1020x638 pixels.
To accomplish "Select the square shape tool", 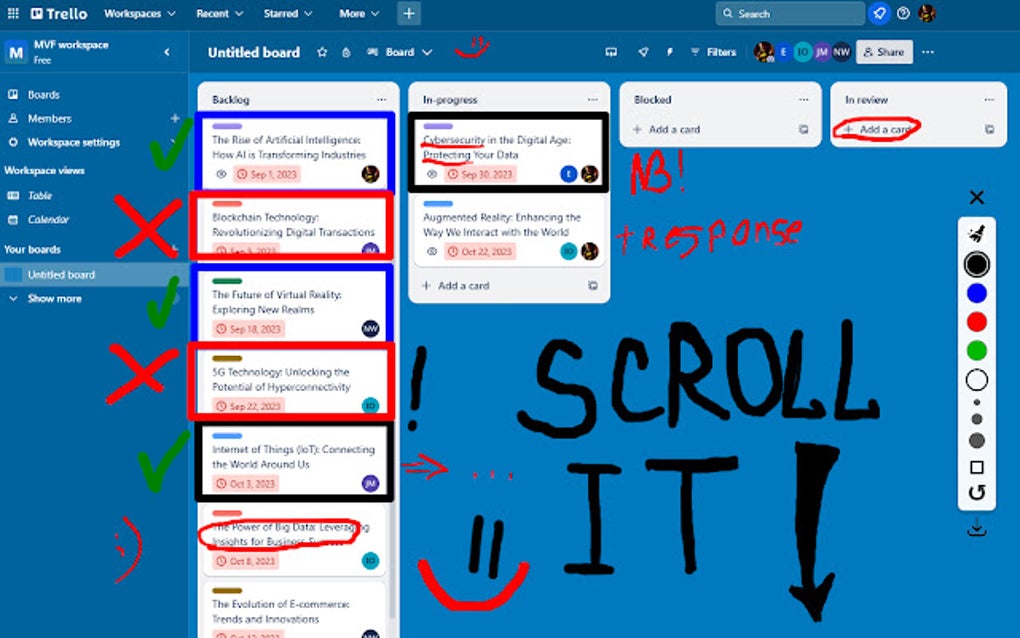I will pyautogui.click(x=976, y=464).
